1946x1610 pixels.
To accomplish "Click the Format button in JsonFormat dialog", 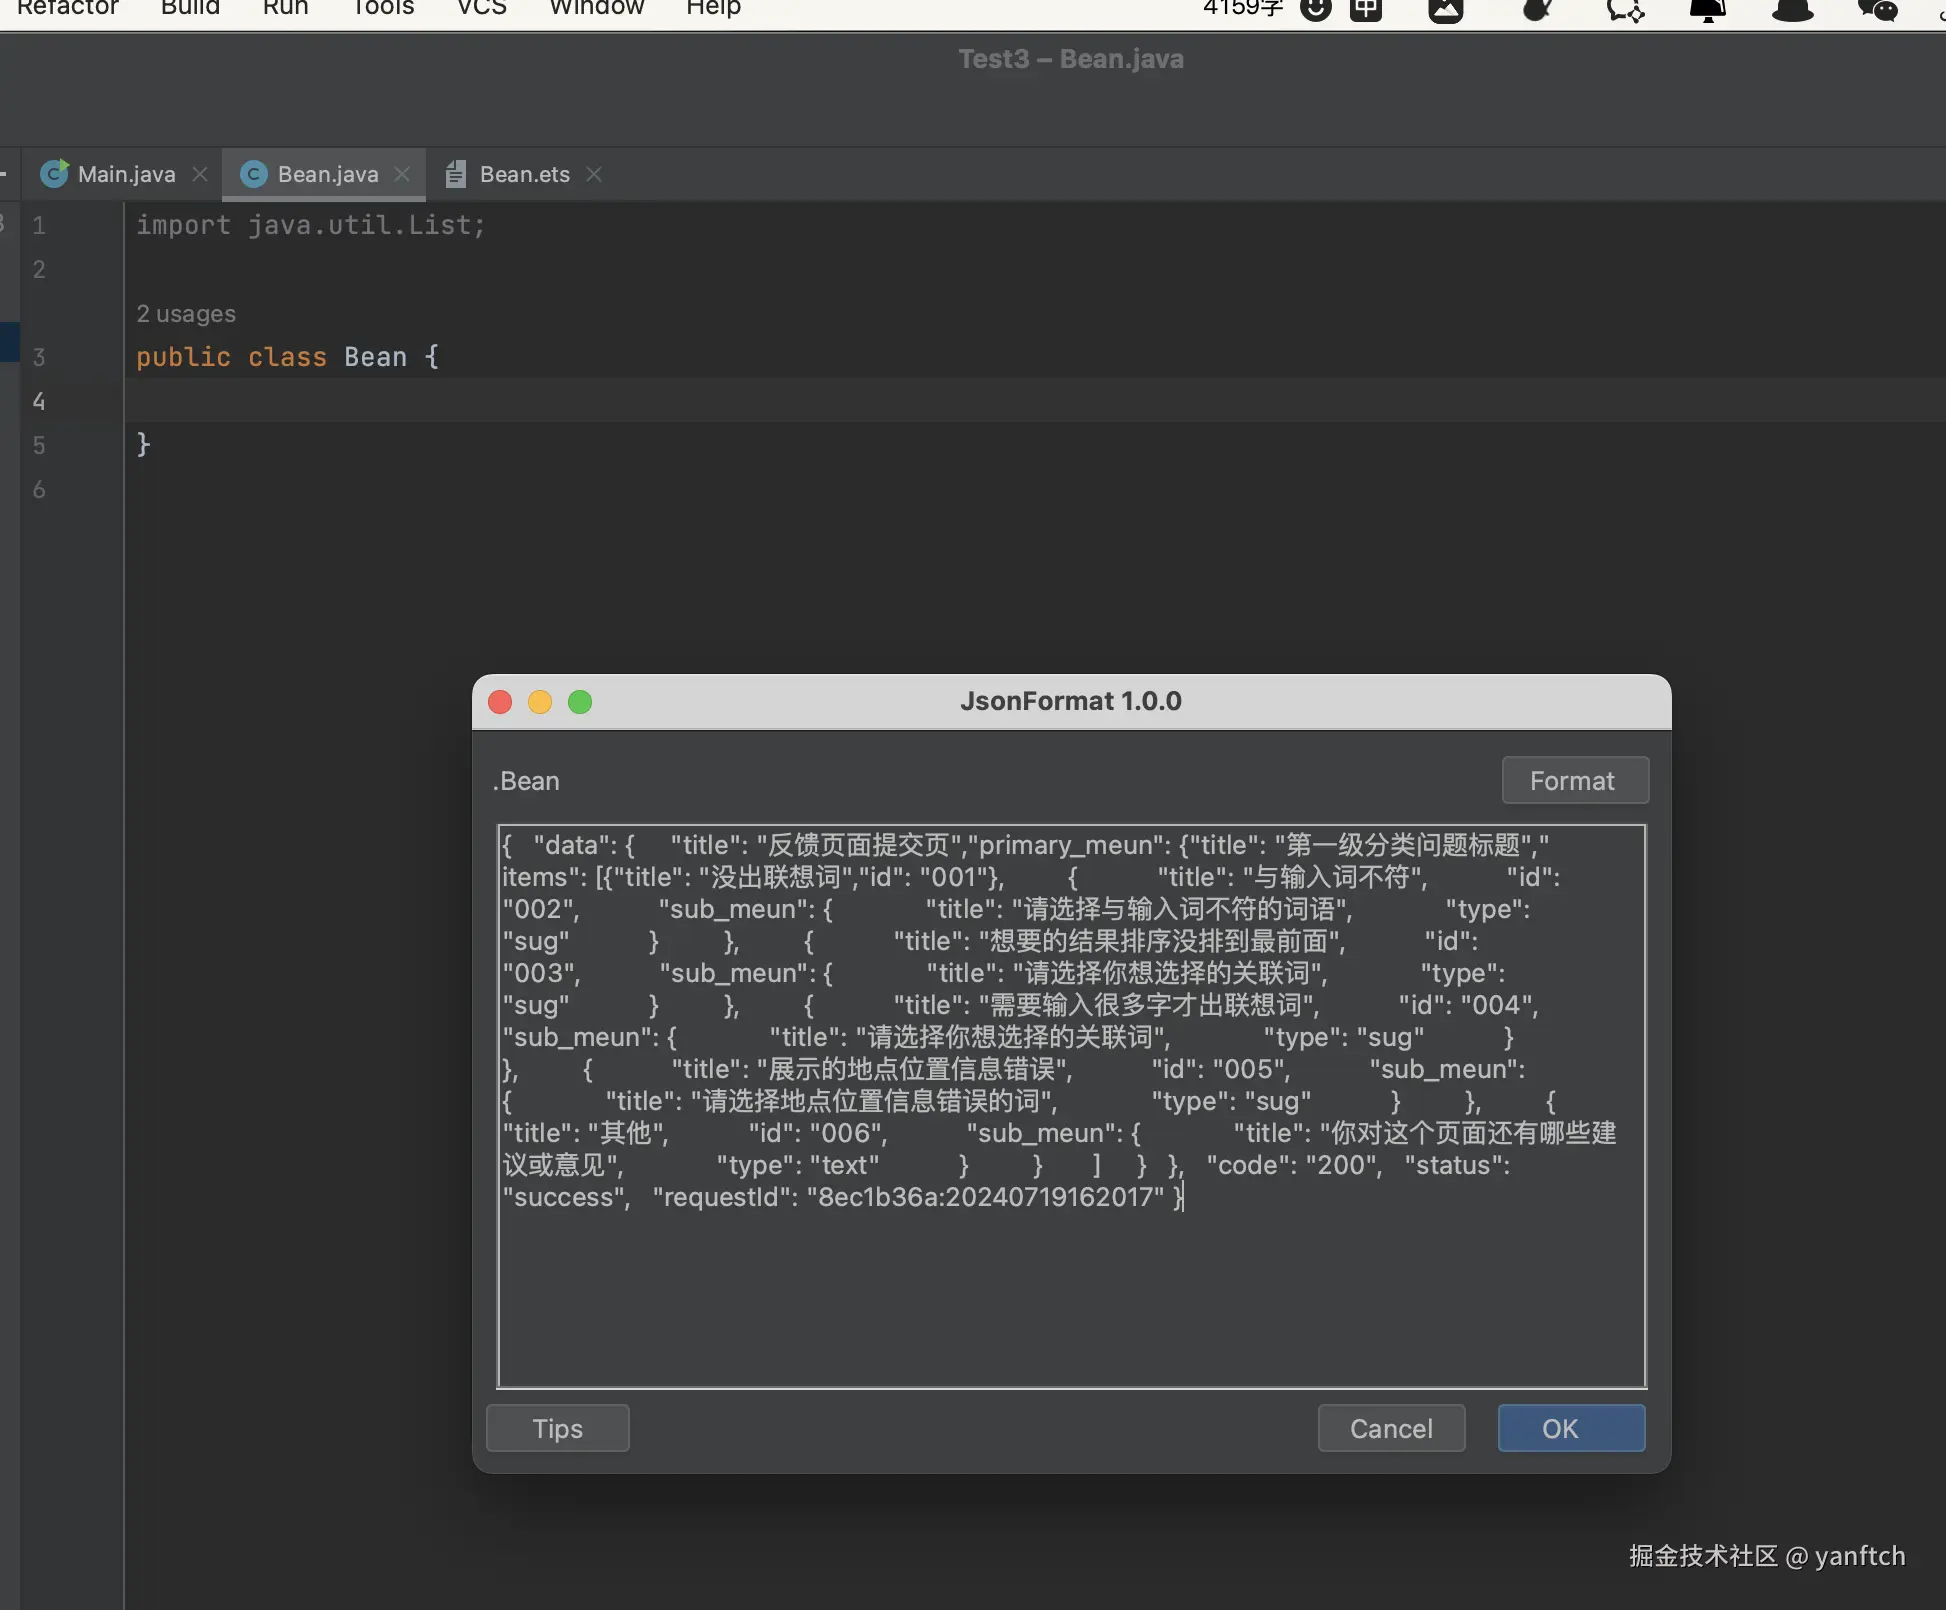I will pyautogui.click(x=1574, y=780).
